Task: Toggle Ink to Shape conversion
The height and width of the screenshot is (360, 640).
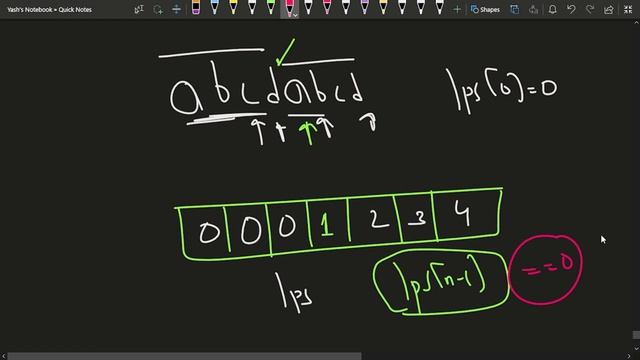Action: pos(515,9)
